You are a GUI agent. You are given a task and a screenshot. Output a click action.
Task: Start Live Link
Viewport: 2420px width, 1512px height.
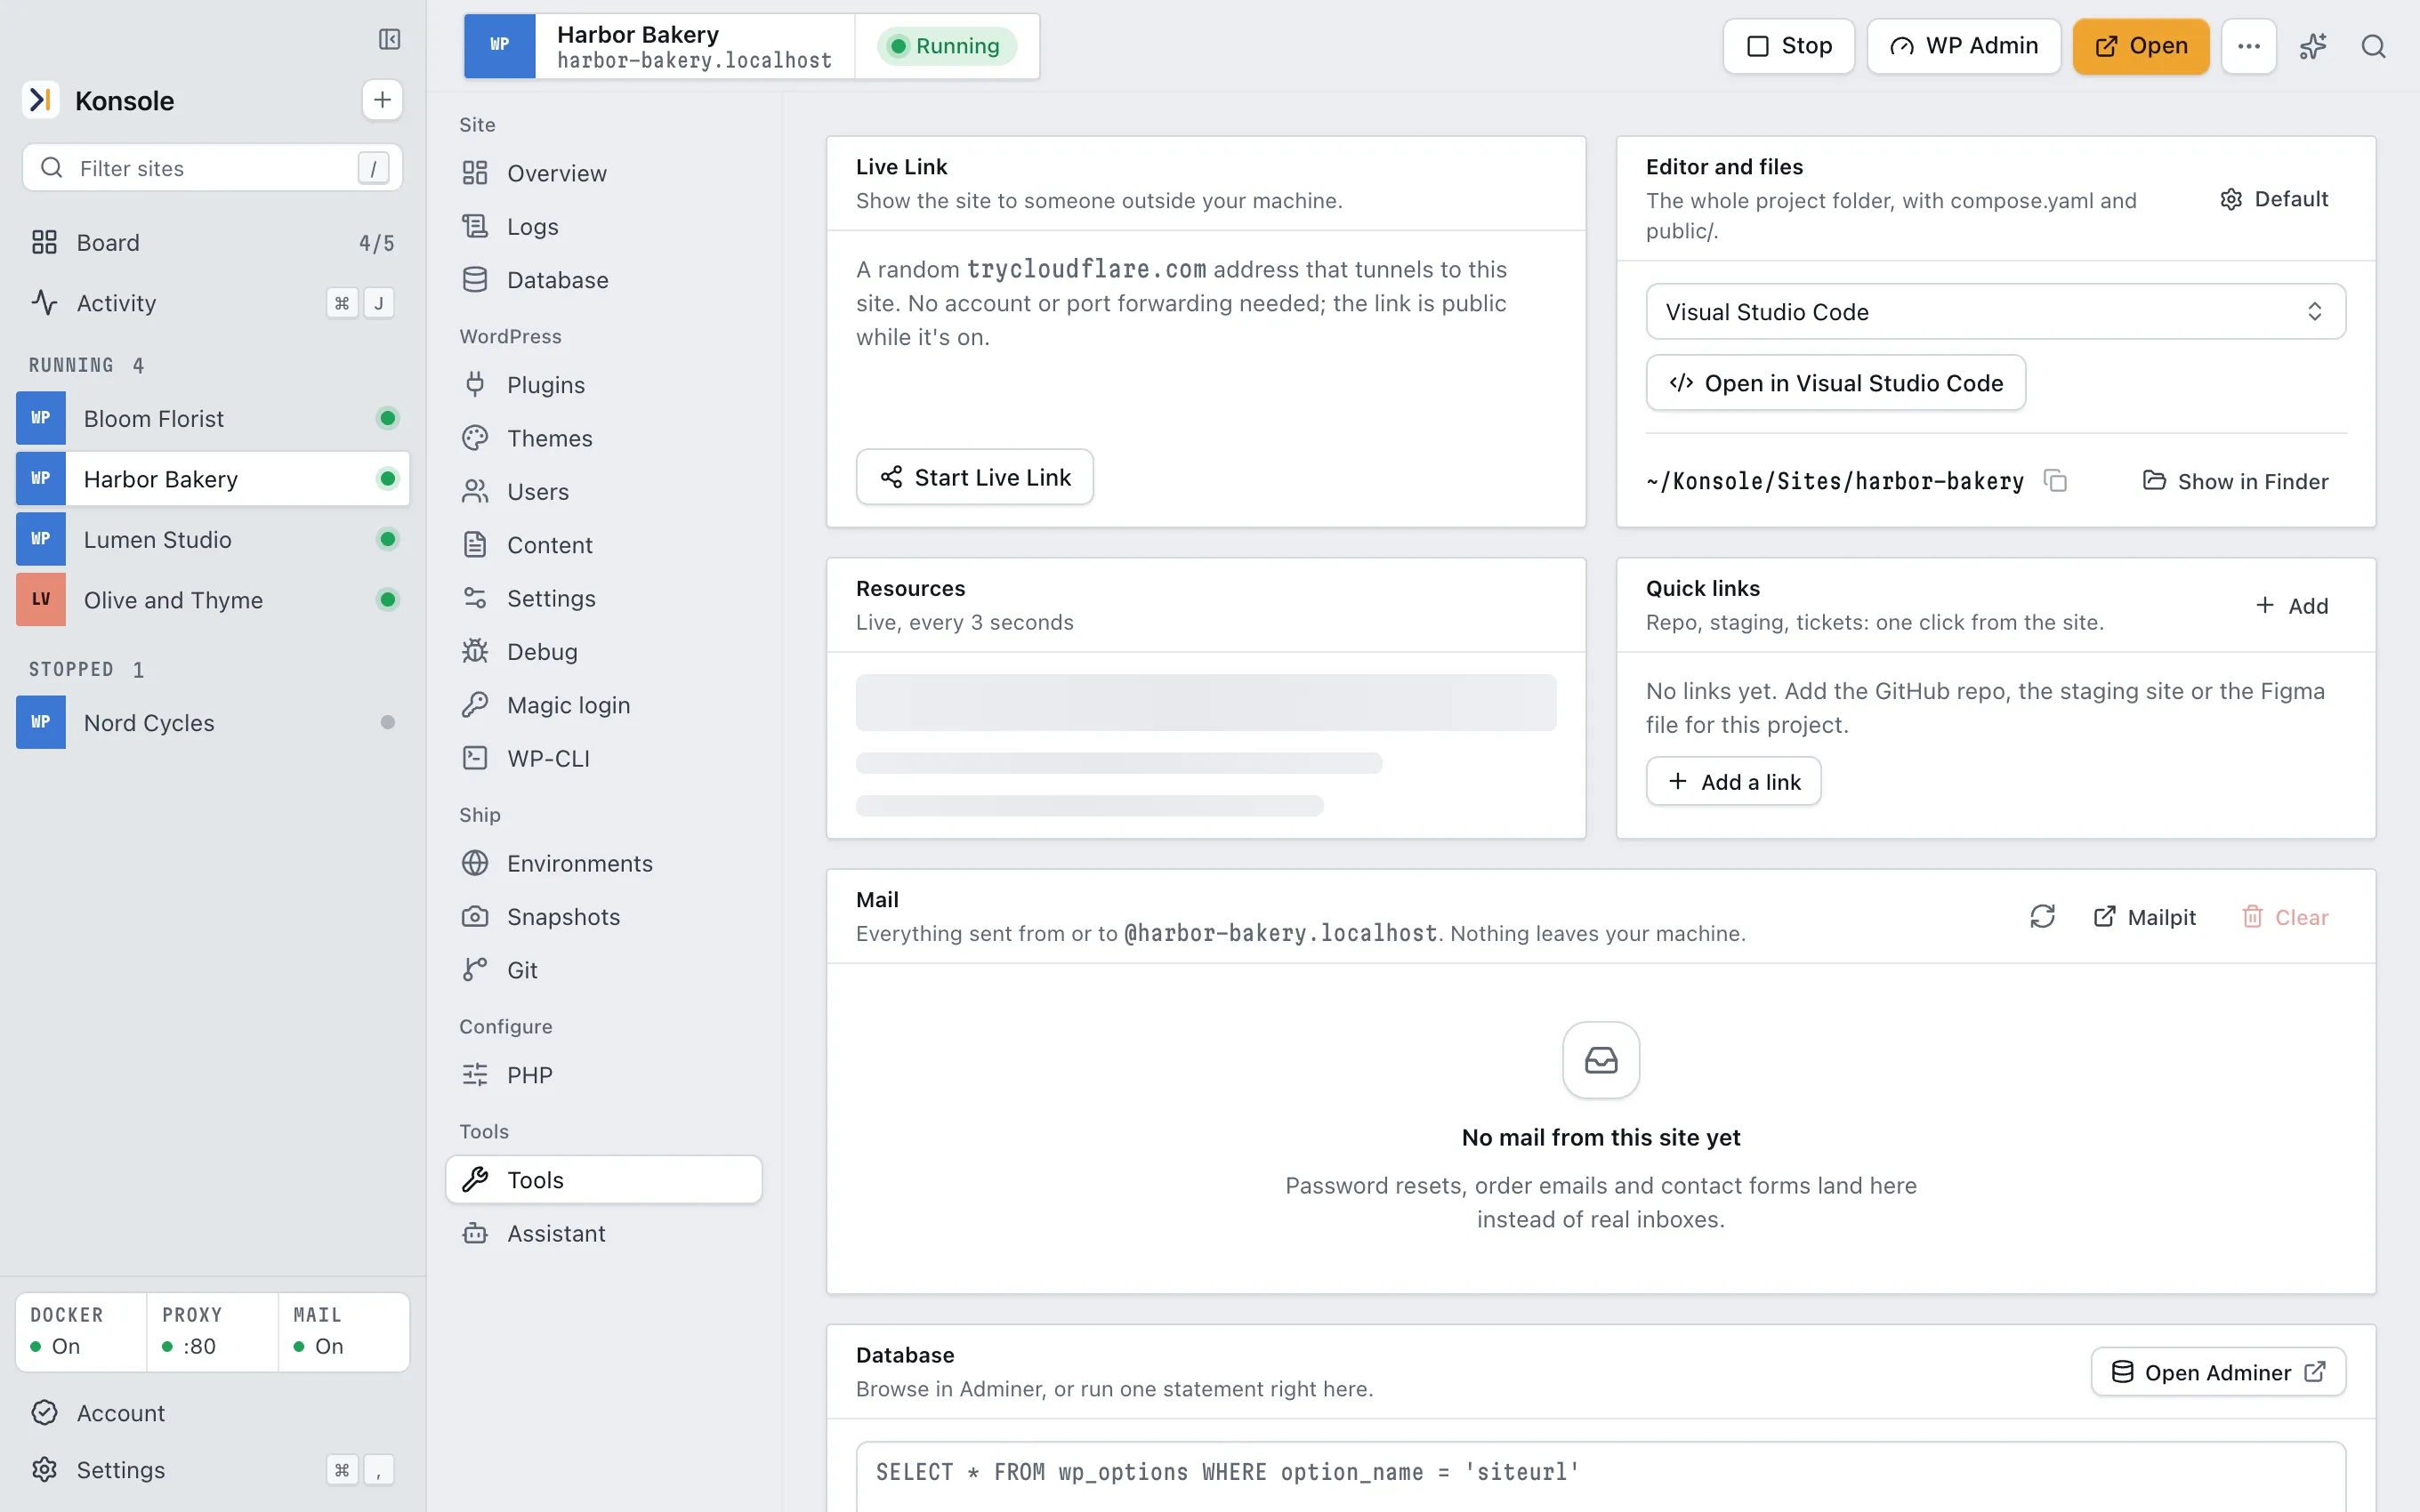pyautogui.click(x=974, y=477)
